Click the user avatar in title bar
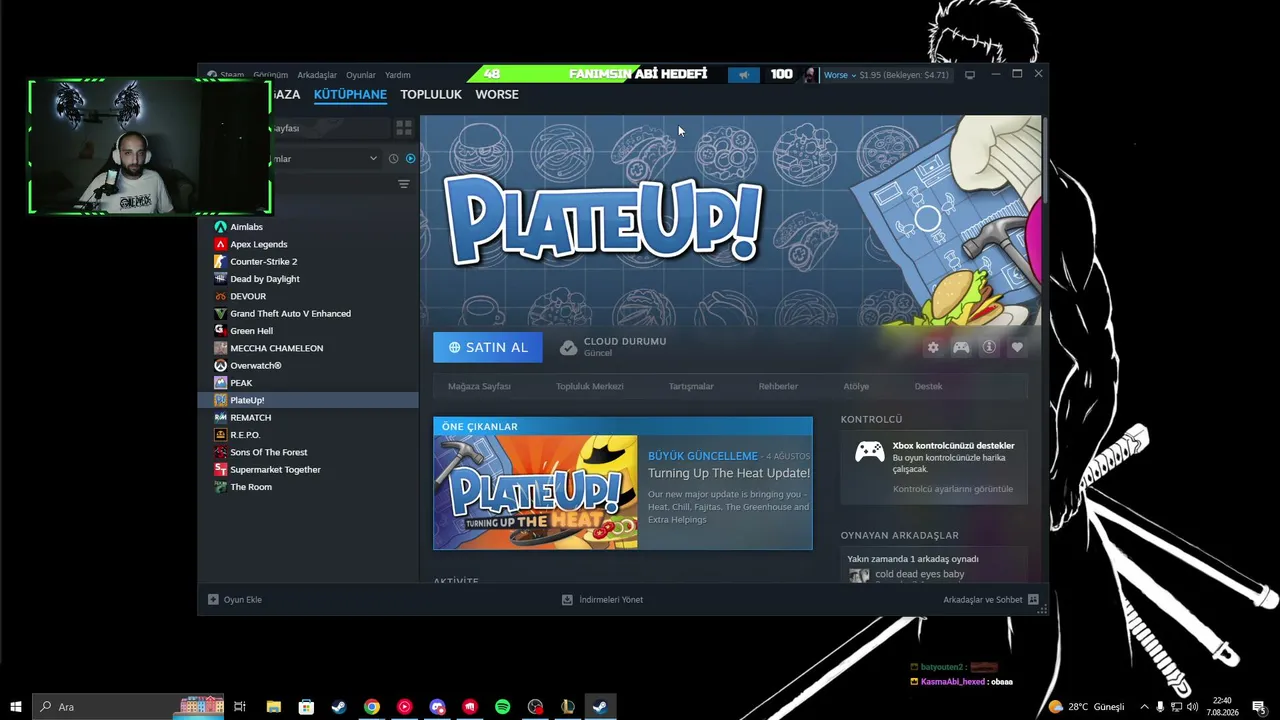 (810, 75)
